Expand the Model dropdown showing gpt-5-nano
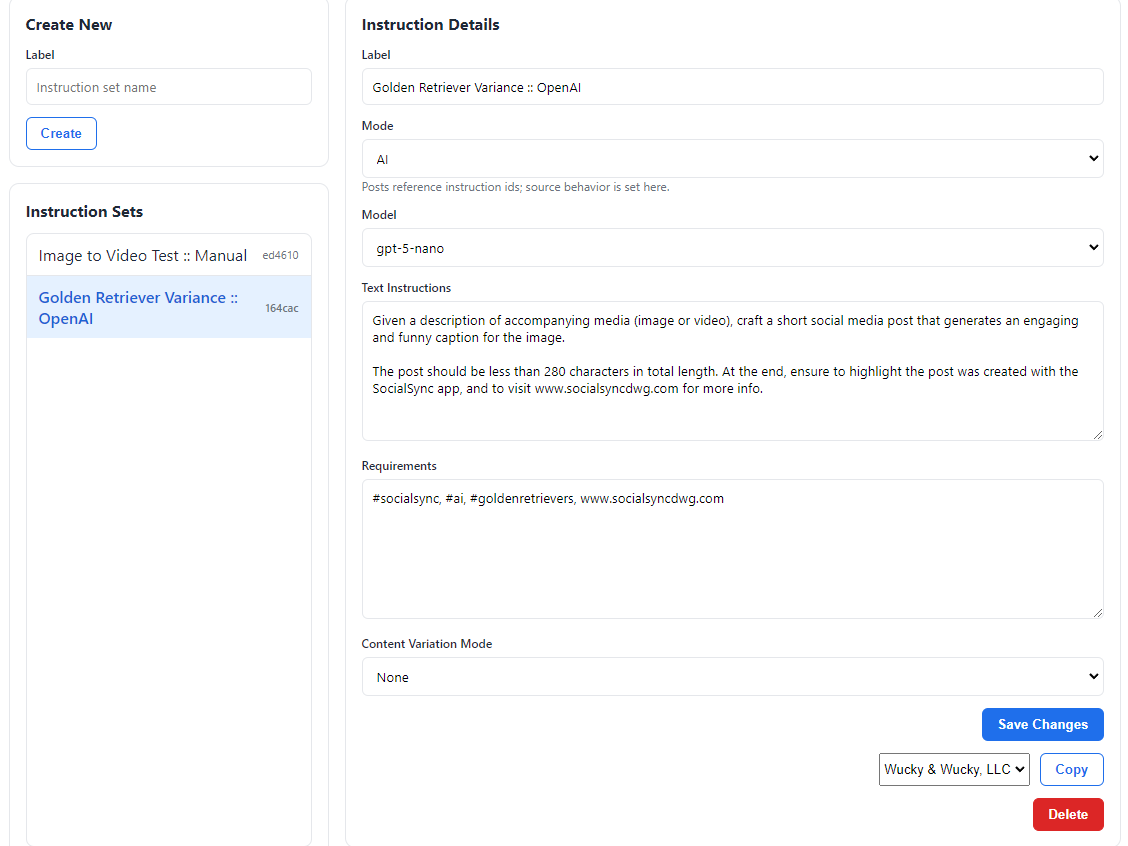Image resolution: width=1128 pixels, height=846 pixels. click(x=732, y=248)
